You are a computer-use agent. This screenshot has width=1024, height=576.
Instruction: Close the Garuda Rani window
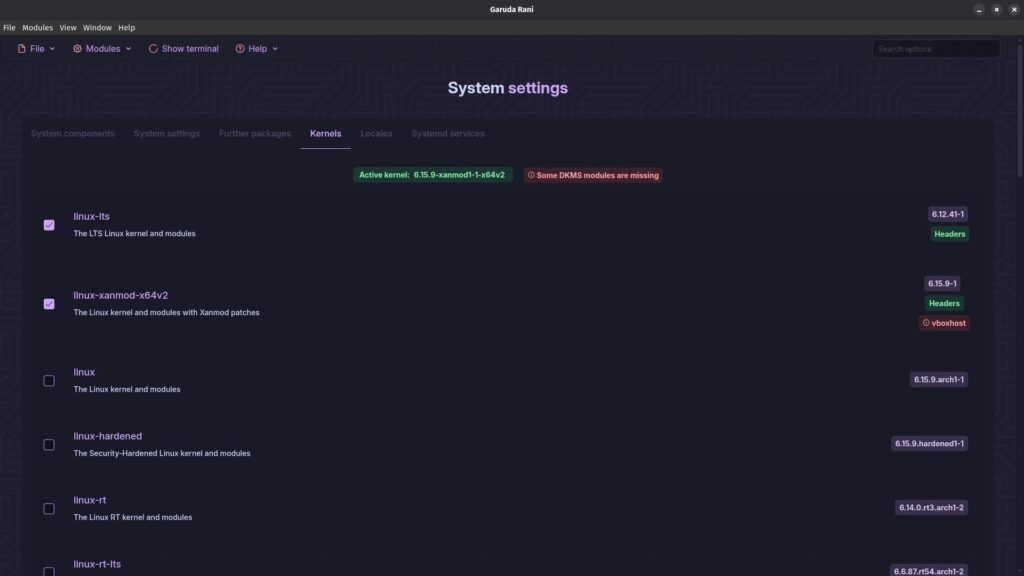click(1014, 10)
